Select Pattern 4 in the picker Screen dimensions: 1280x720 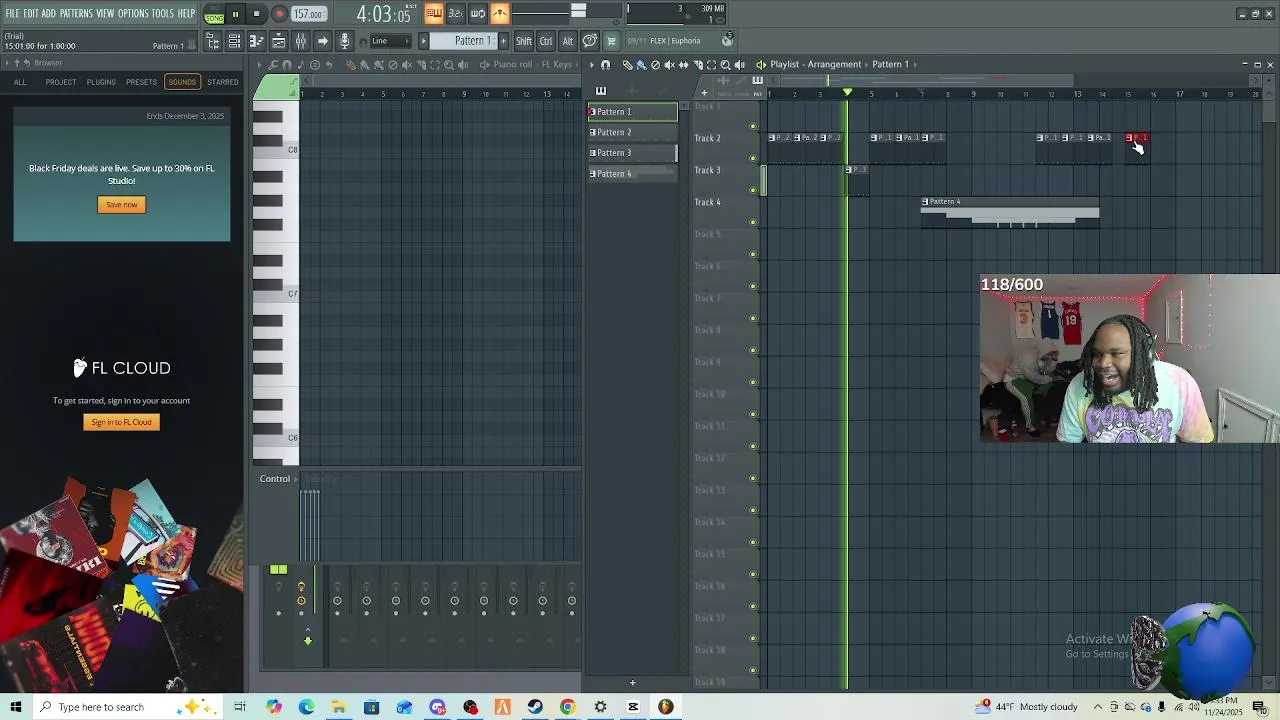[632, 174]
